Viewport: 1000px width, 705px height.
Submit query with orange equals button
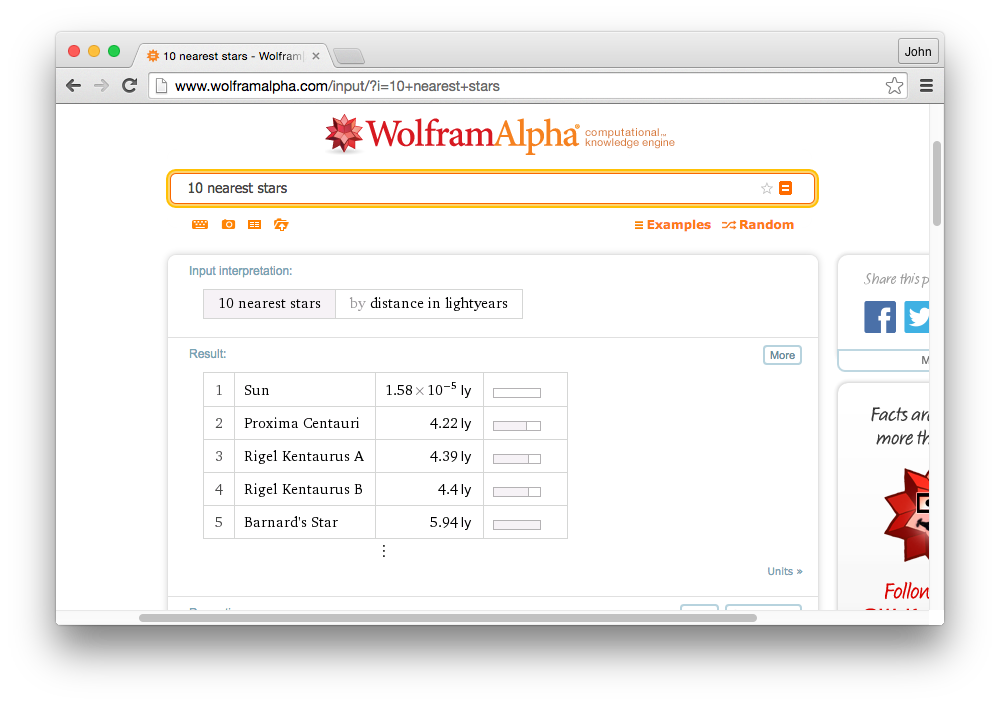point(786,188)
